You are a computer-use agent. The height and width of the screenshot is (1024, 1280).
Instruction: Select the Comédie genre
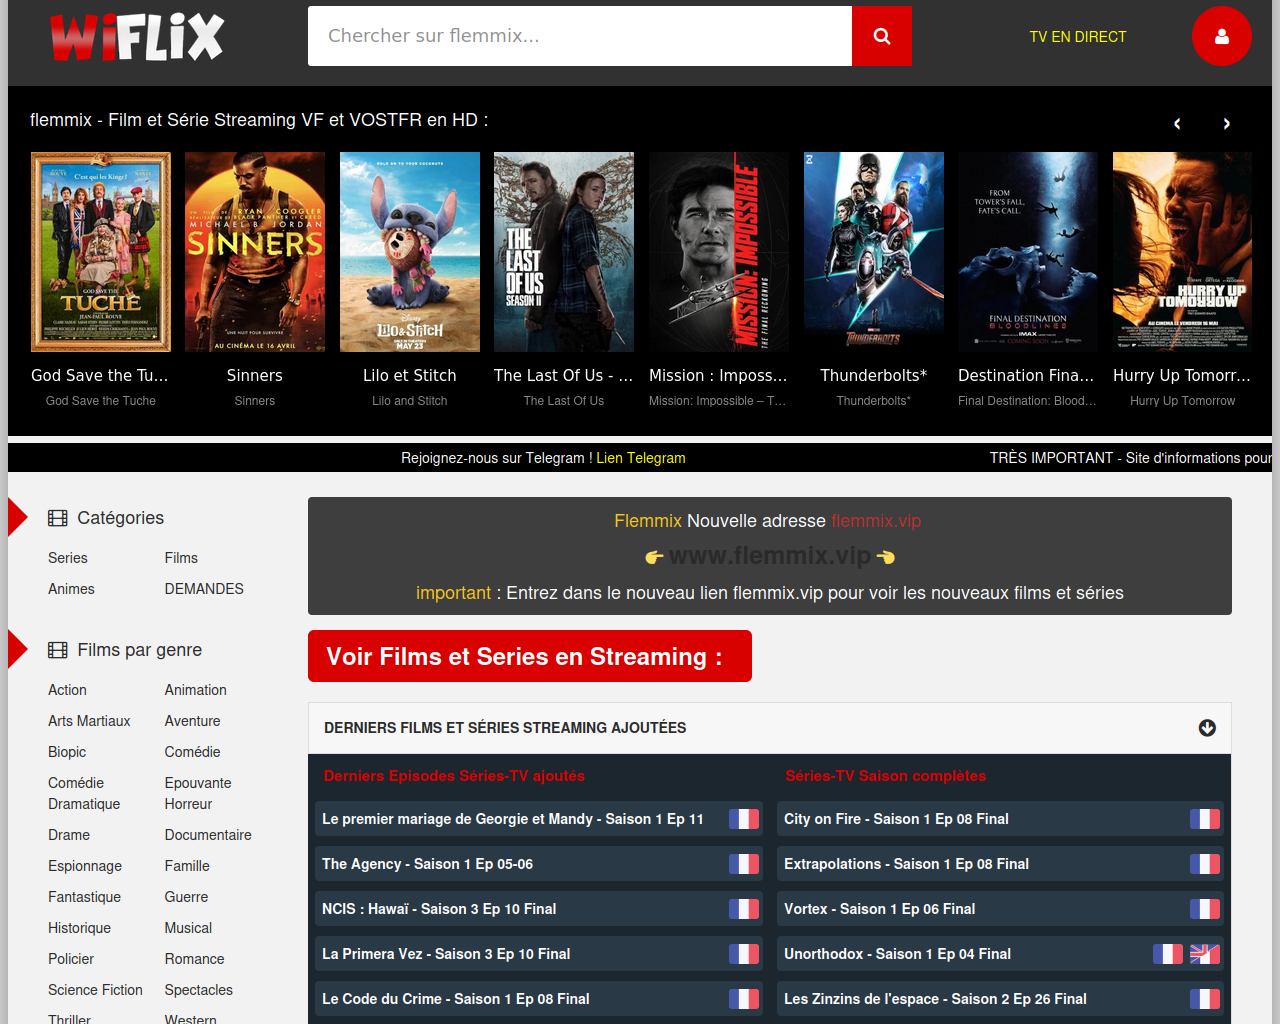pyautogui.click(x=193, y=752)
